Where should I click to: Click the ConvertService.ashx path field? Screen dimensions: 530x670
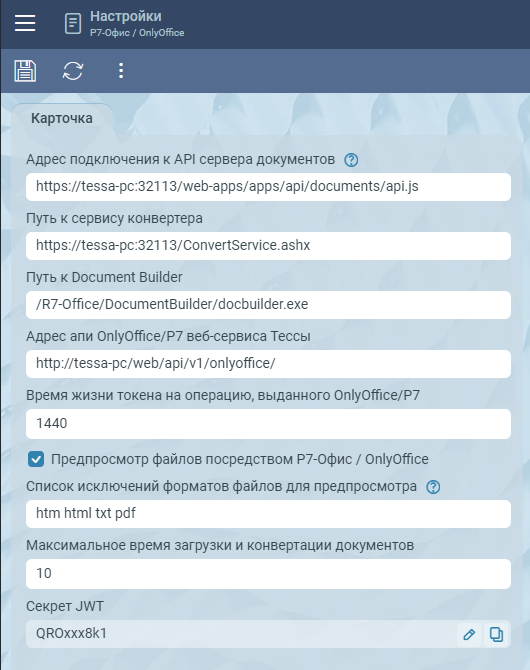(x=268, y=246)
